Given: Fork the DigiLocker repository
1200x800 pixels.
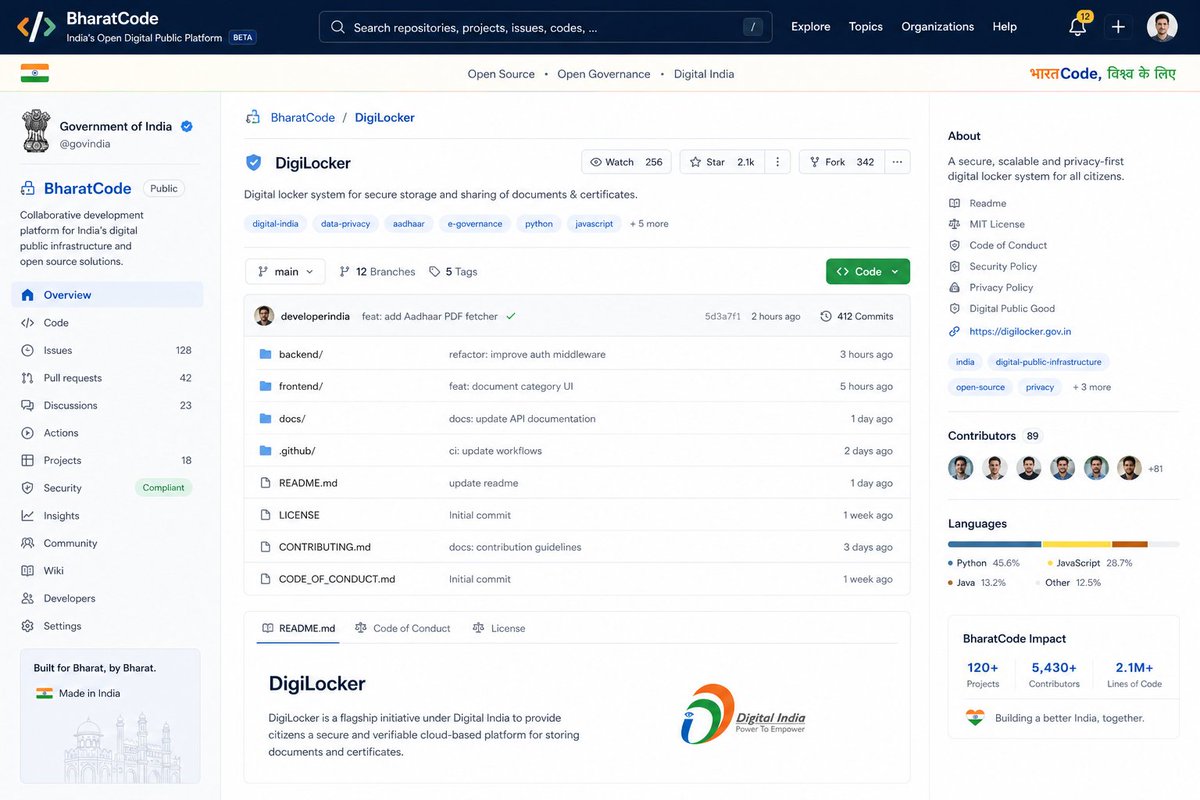Looking at the screenshot, I should [842, 162].
